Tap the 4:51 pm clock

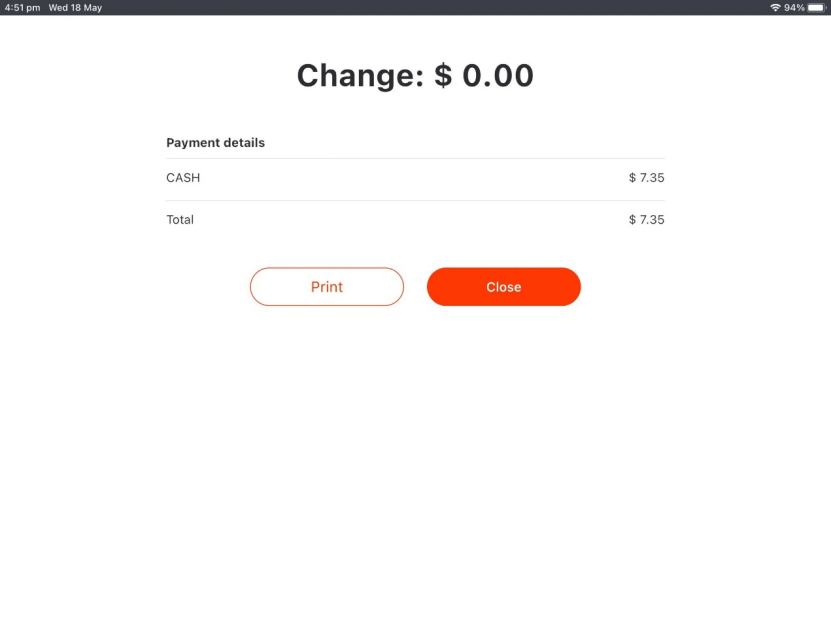[22, 7]
